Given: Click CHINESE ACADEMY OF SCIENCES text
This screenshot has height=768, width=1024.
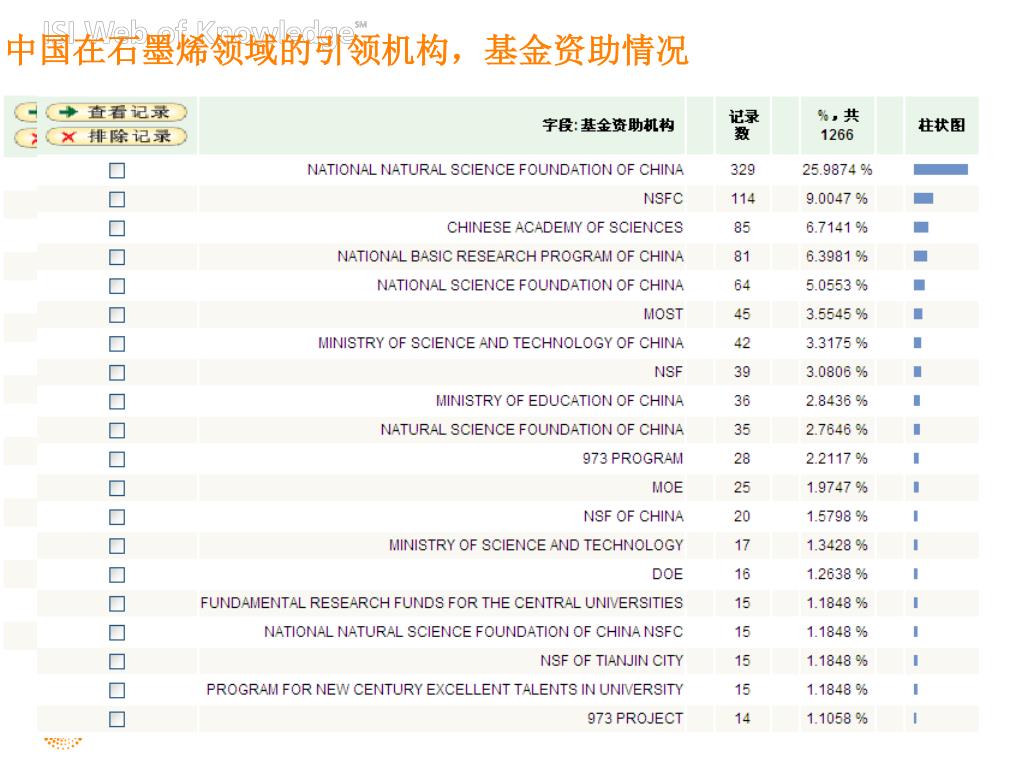Looking at the screenshot, I should (x=565, y=227).
